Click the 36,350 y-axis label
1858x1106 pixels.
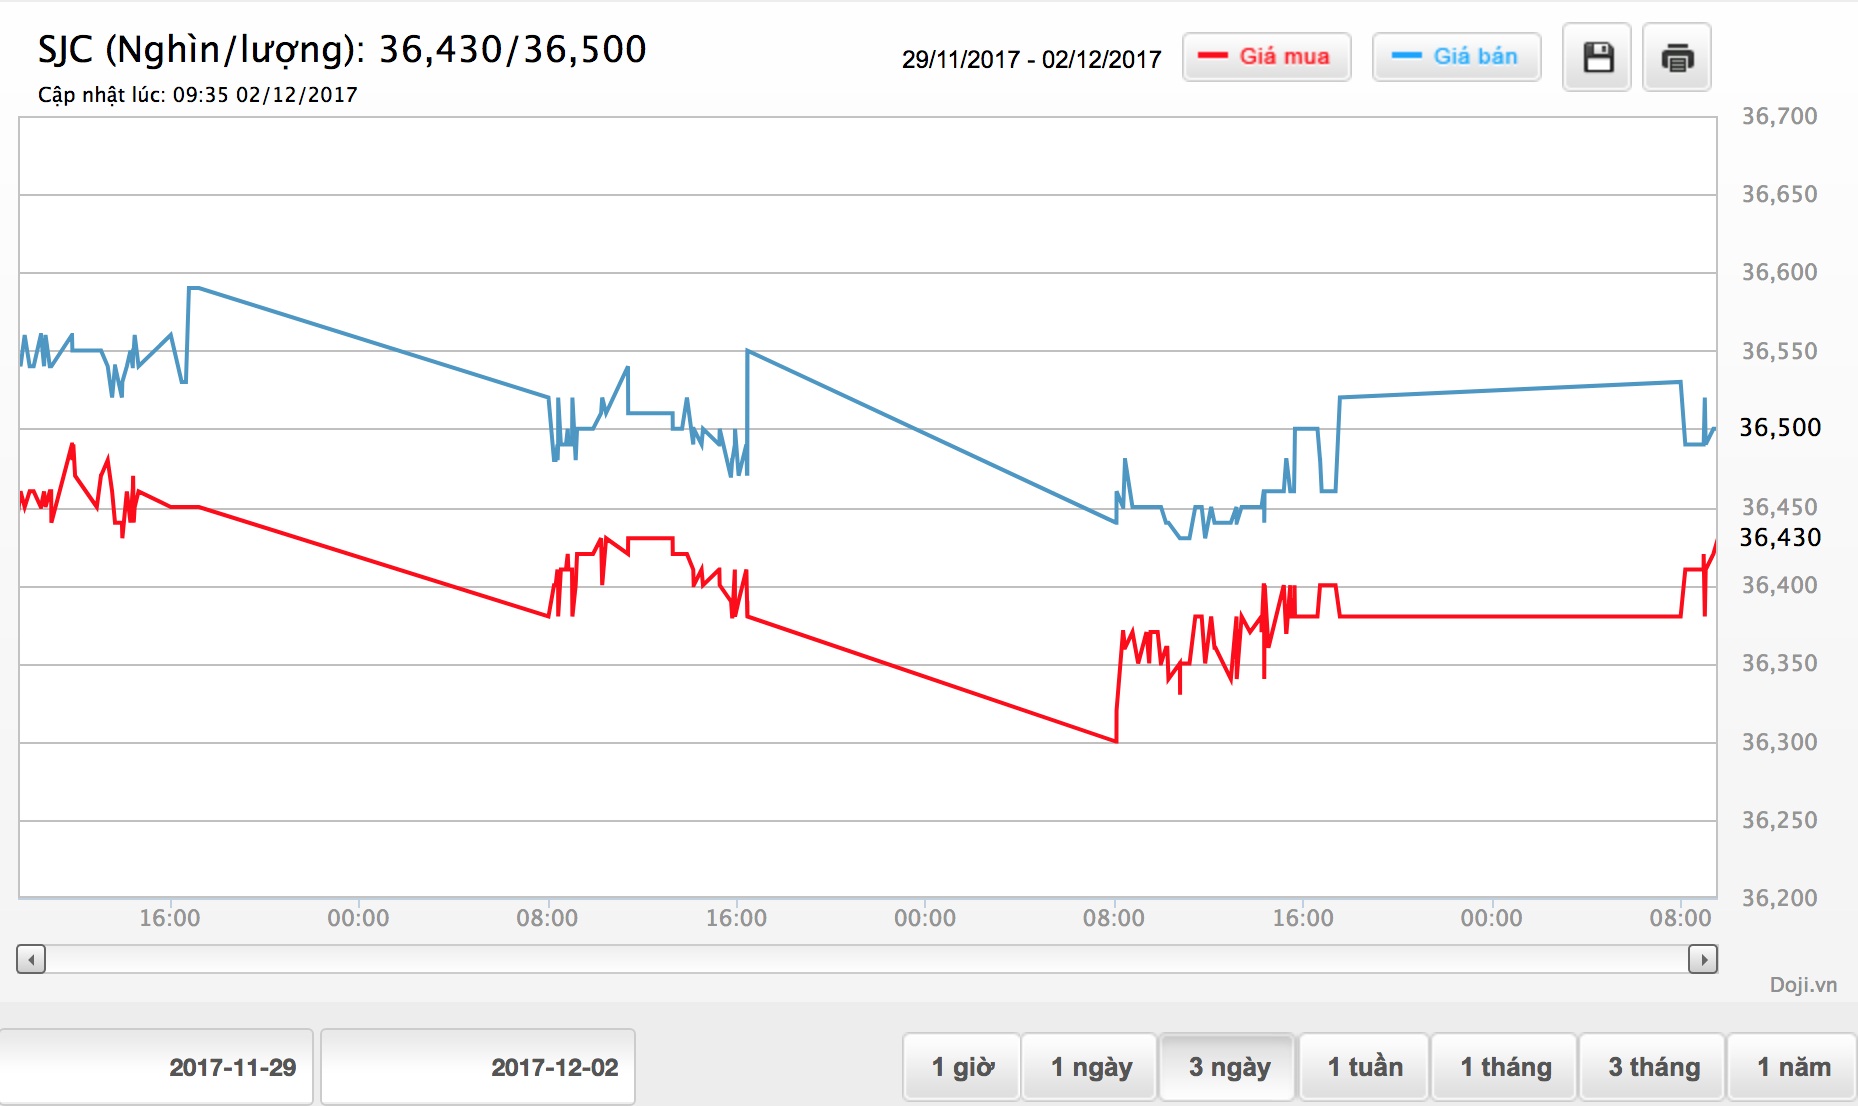(1779, 663)
